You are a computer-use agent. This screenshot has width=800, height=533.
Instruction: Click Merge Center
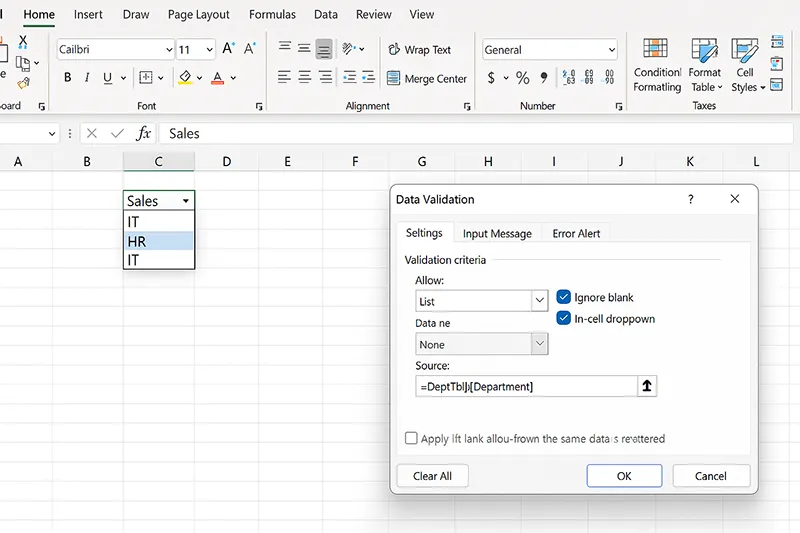427,79
